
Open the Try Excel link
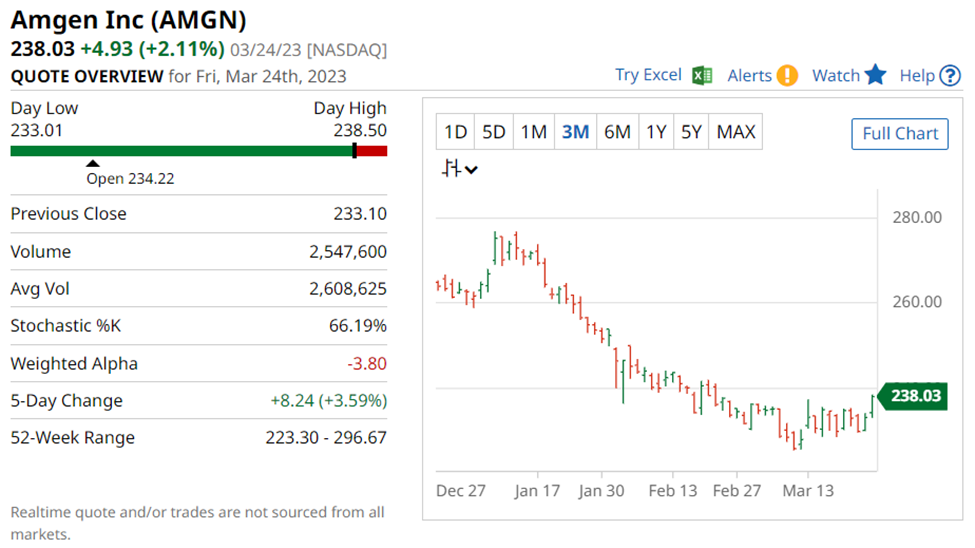coord(649,75)
